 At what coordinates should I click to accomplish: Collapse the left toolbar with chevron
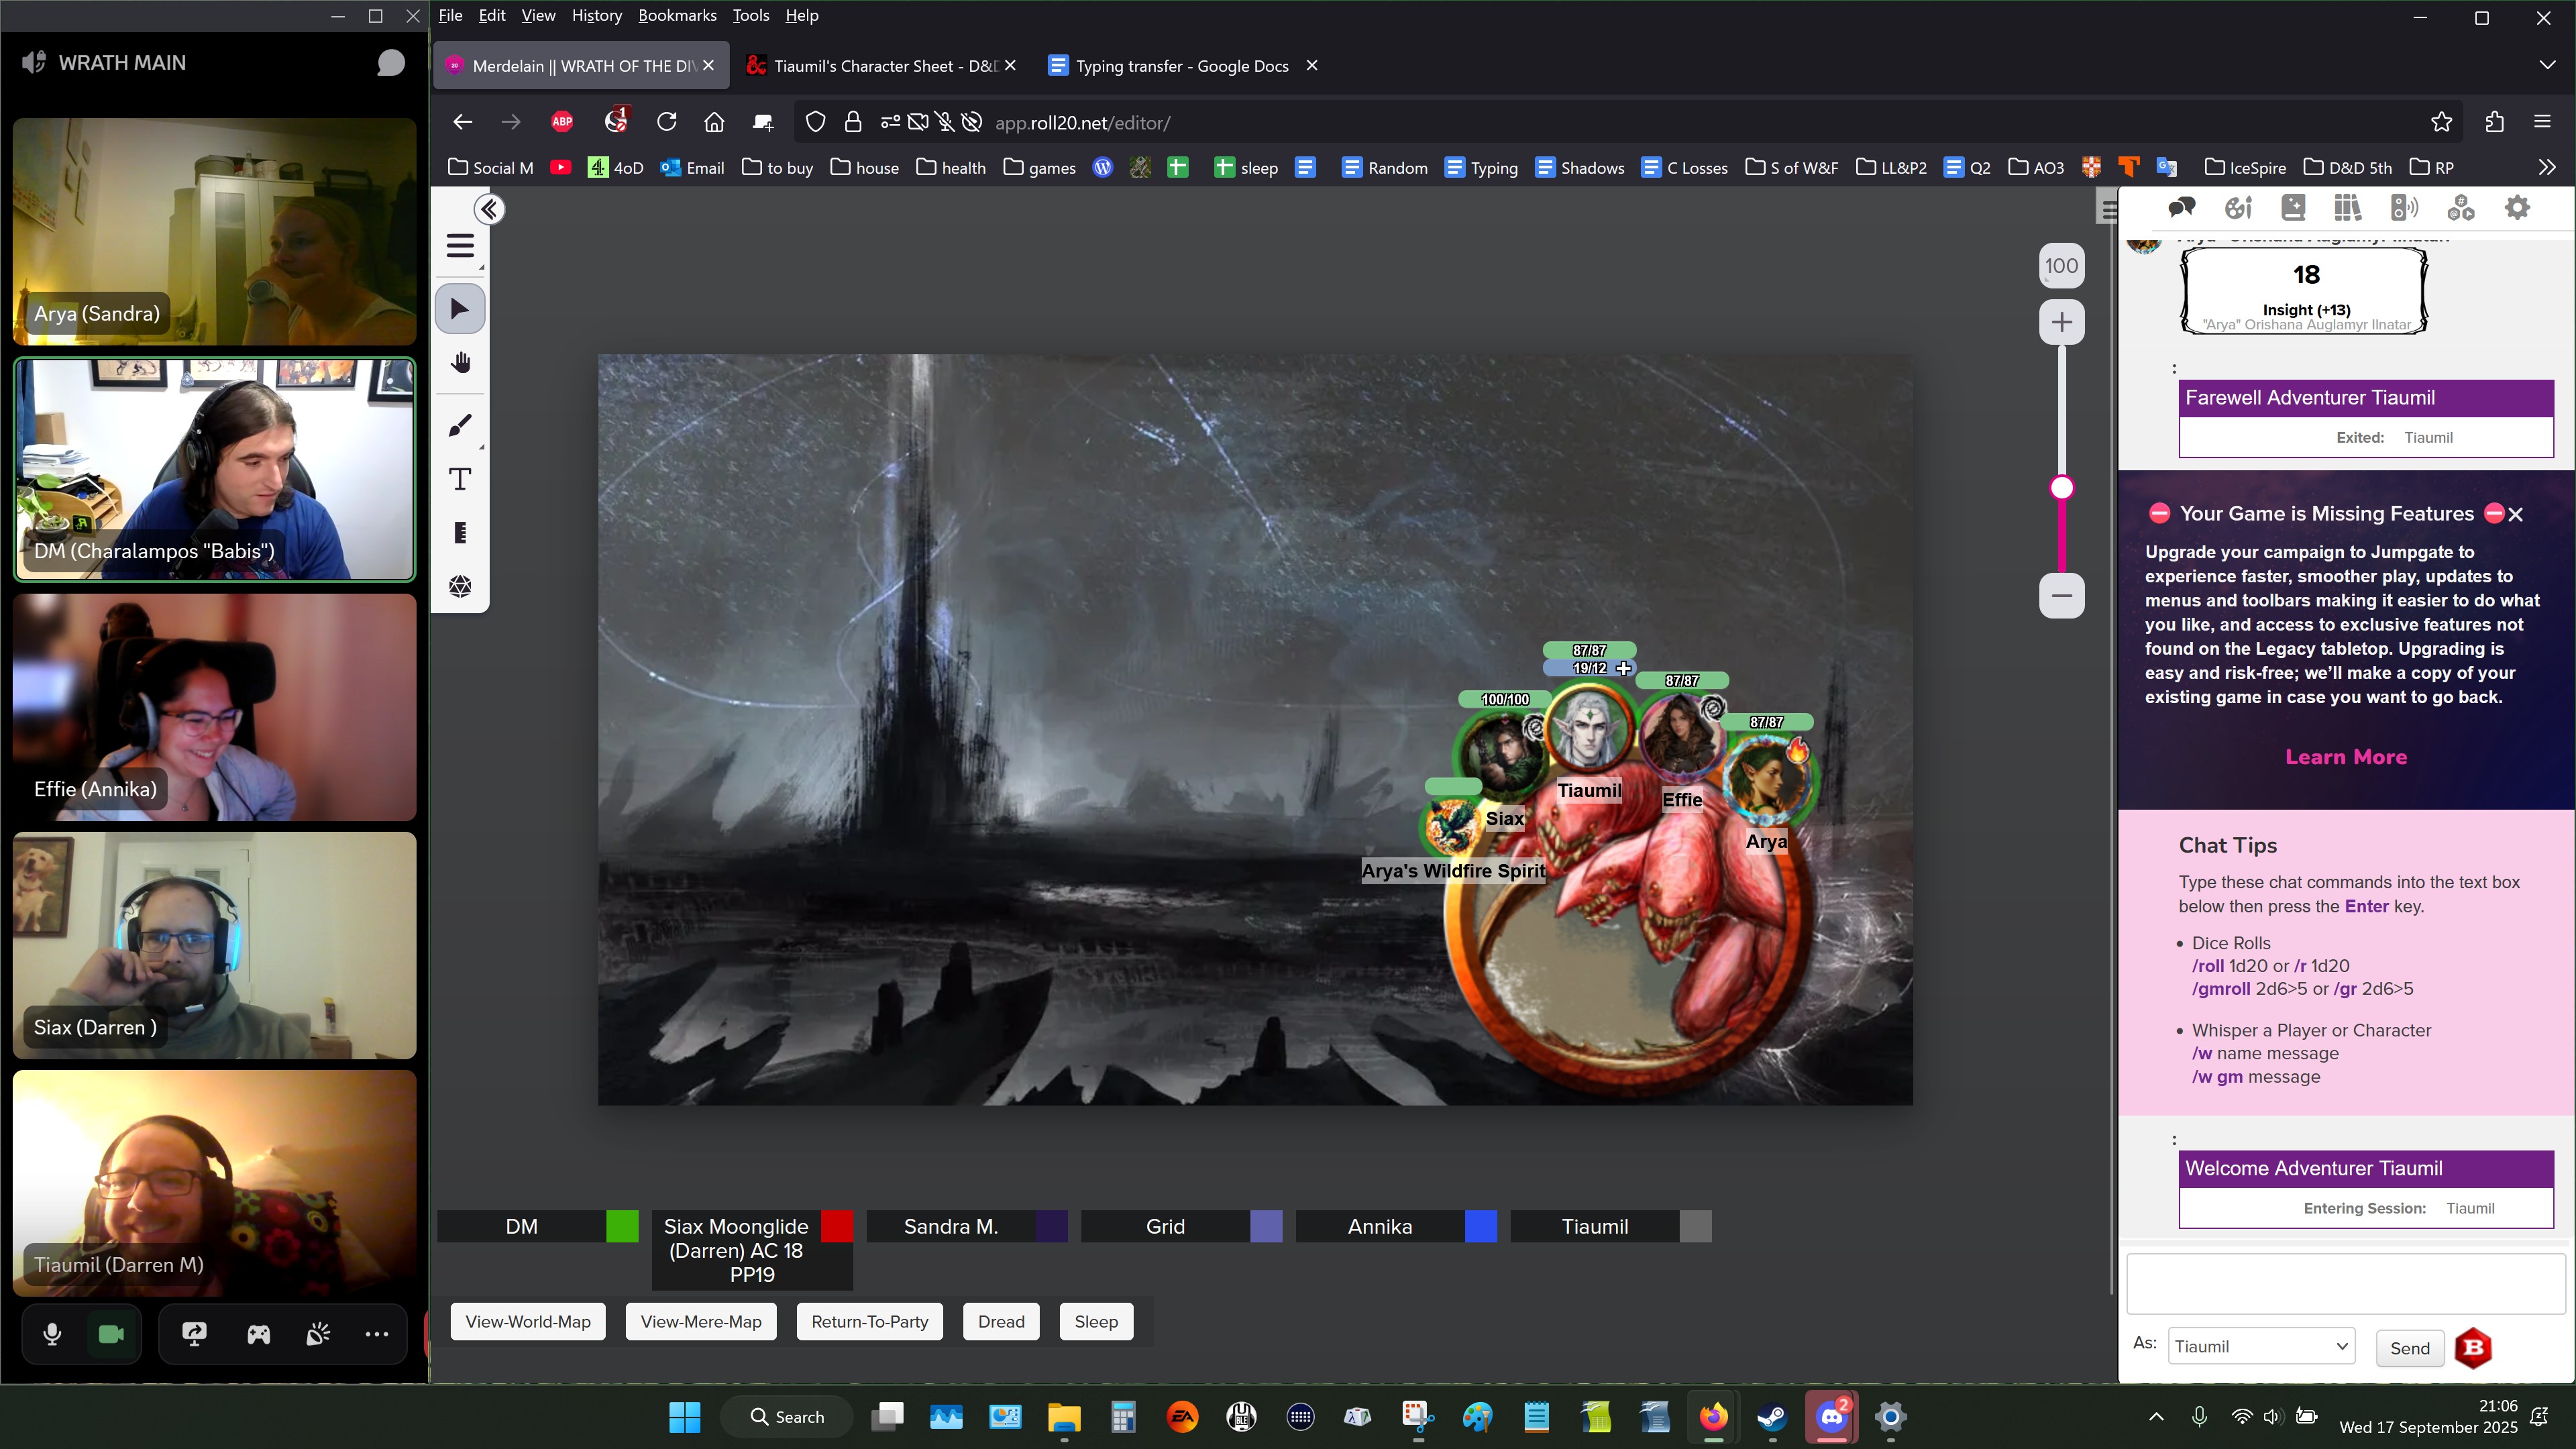[x=489, y=209]
